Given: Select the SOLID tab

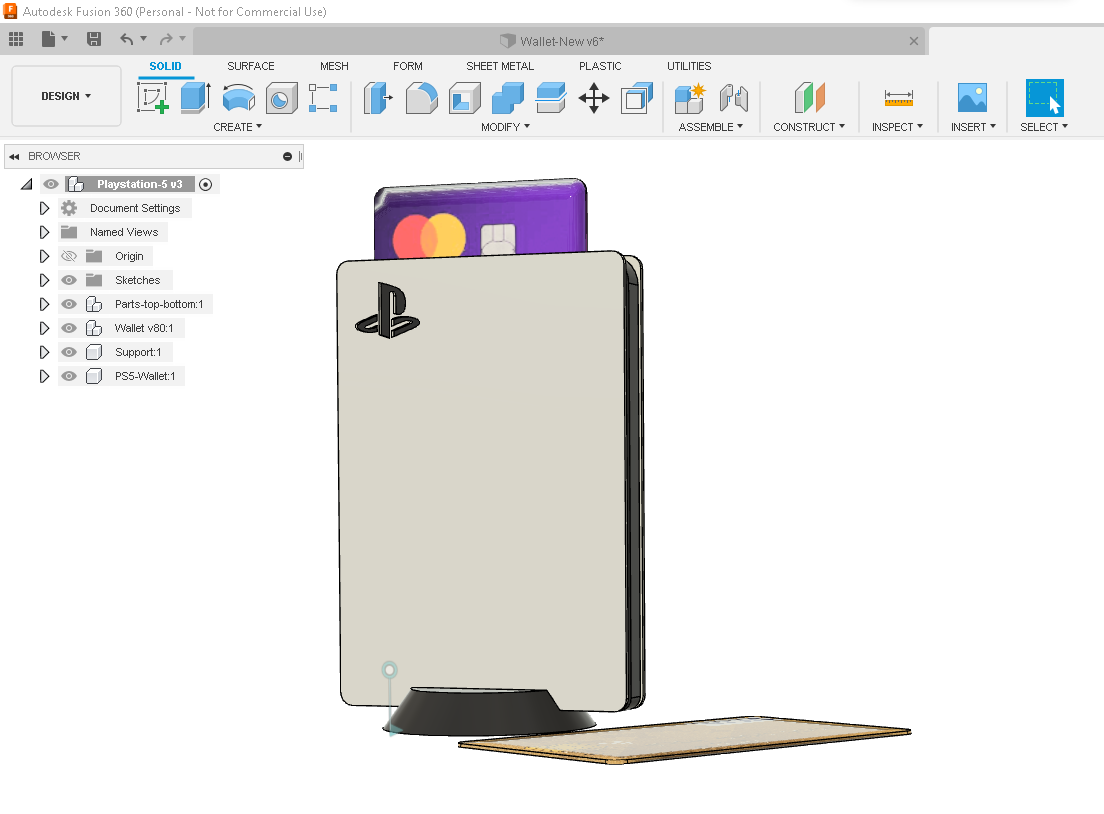Looking at the screenshot, I should [x=165, y=66].
